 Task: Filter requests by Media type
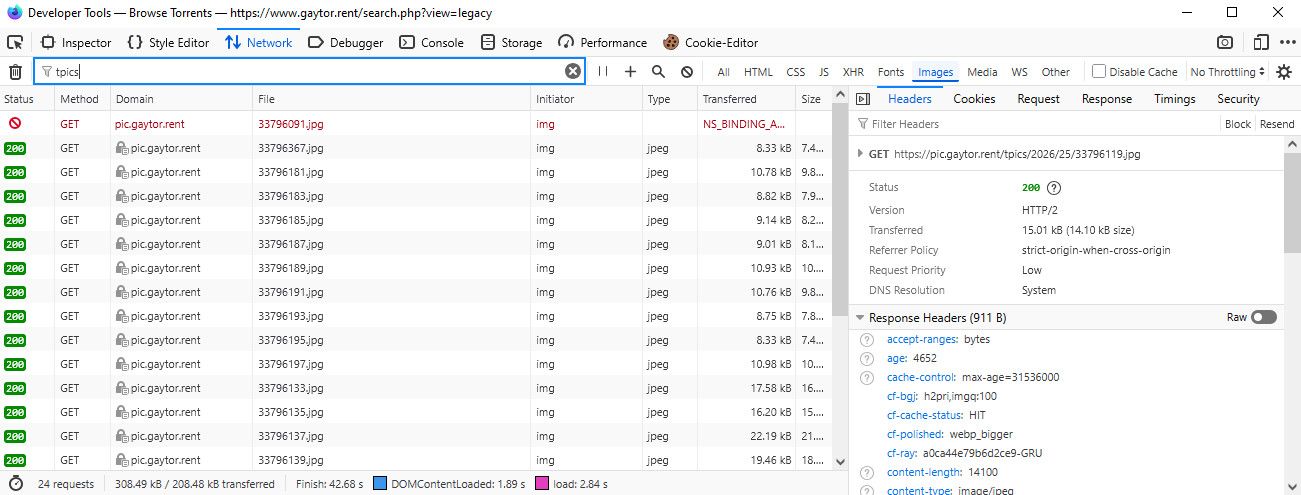click(982, 72)
